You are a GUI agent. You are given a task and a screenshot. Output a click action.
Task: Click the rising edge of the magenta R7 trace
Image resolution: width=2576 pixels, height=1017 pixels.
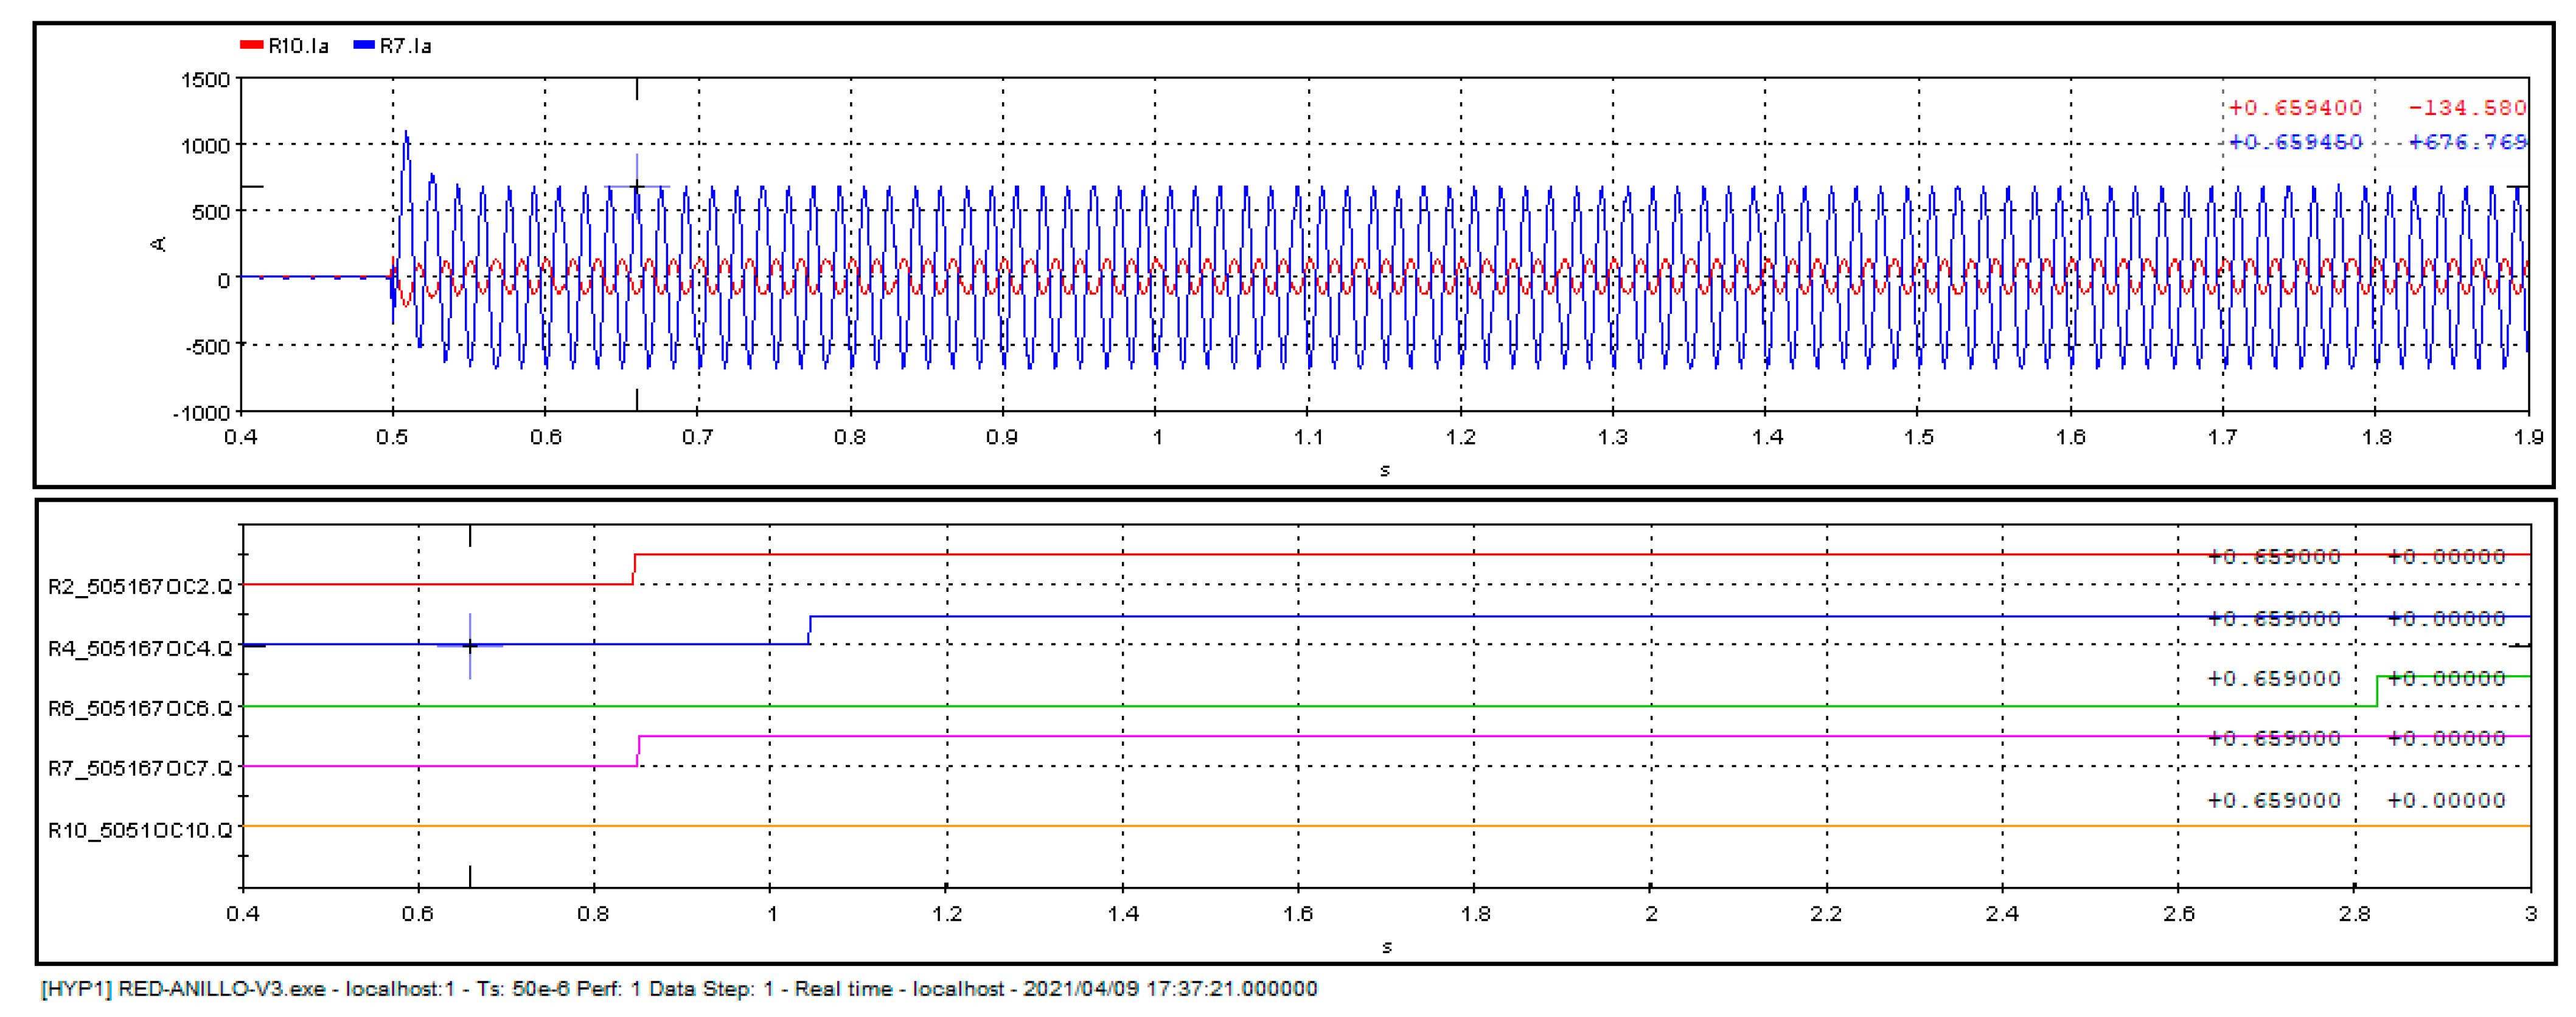pyautogui.click(x=638, y=751)
